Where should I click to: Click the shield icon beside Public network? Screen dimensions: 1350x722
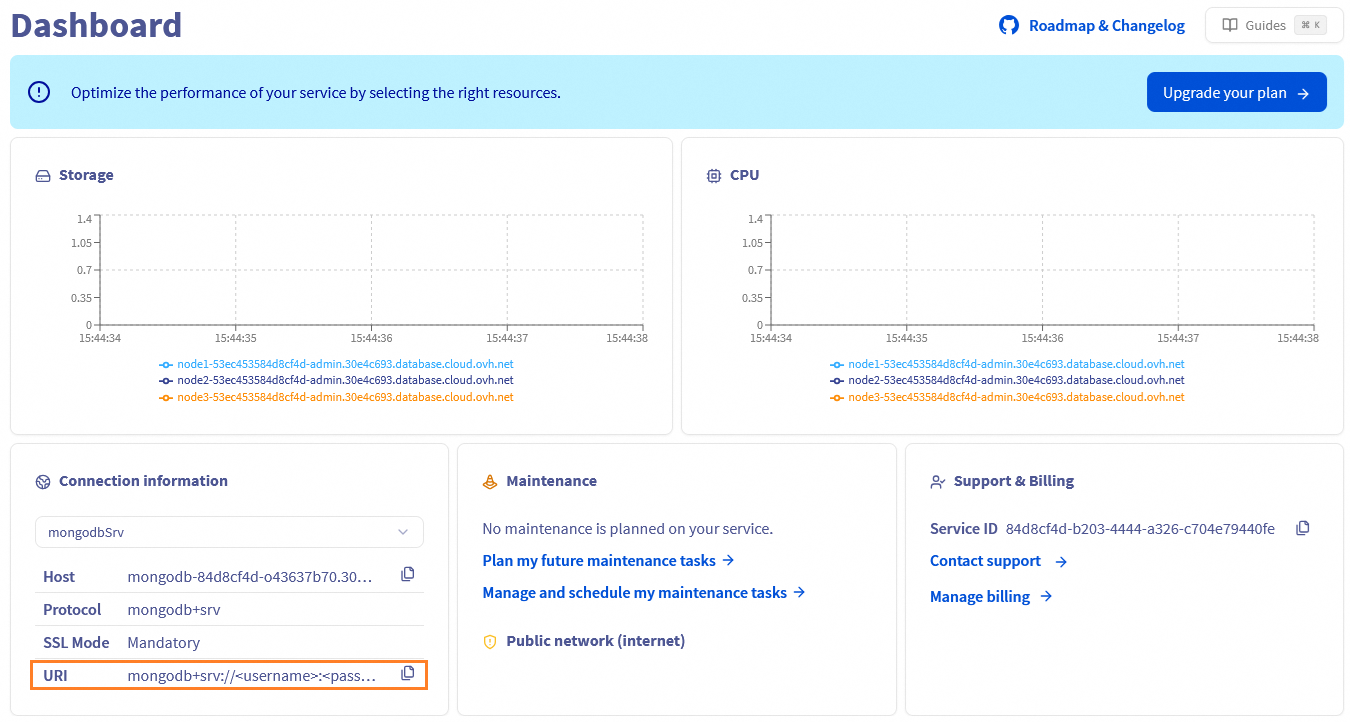(489, 641)
